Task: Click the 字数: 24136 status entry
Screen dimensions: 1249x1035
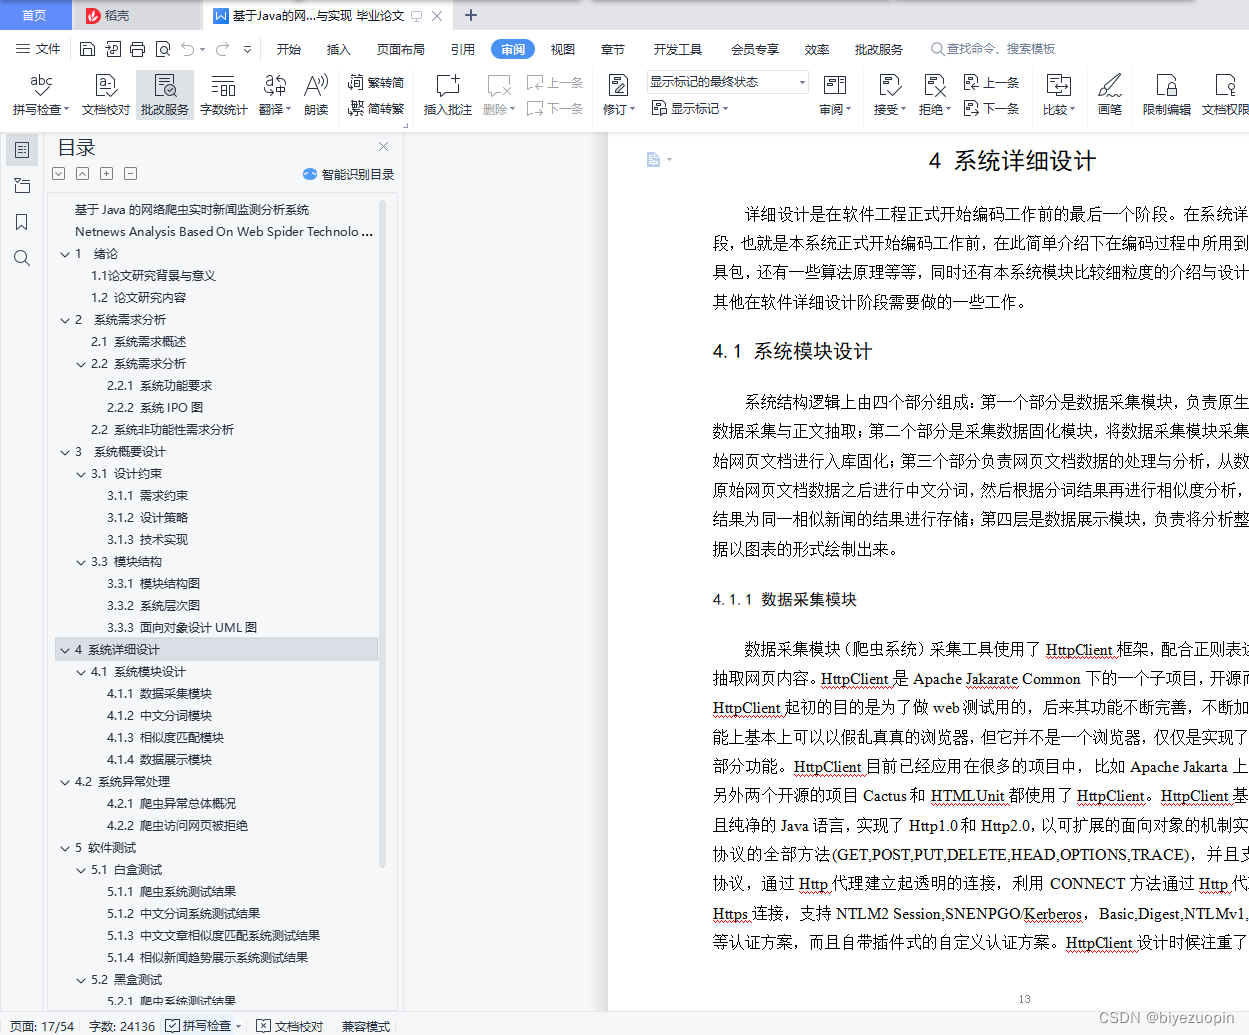Action: [x=122, y=1026]
